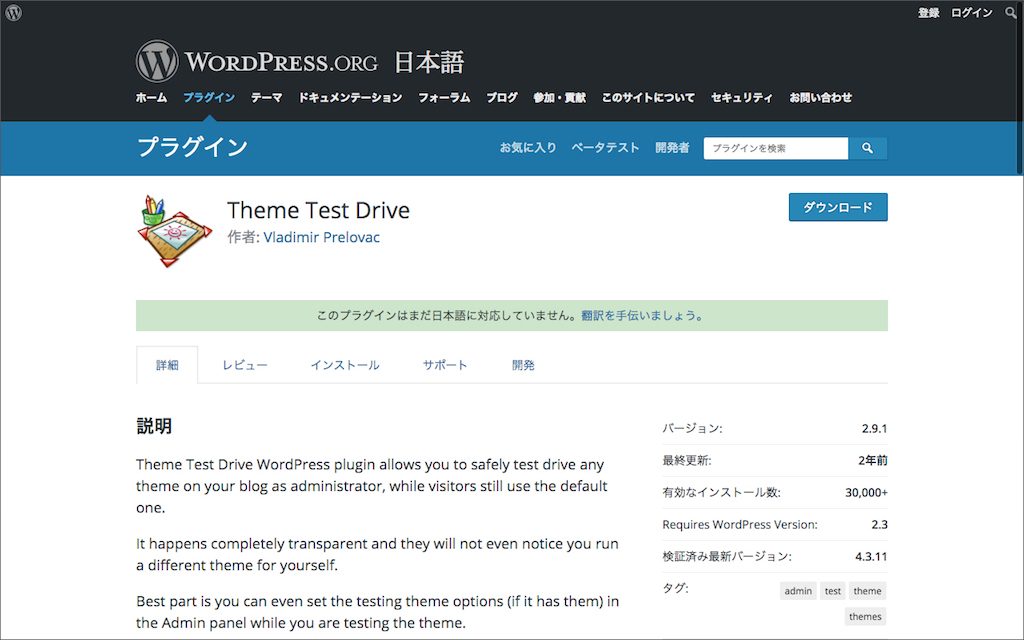This screenshot has height=640, width=1024.
Task: Click the version value 2.9.1
Action: pyautogui.click(x=874, y=428)
